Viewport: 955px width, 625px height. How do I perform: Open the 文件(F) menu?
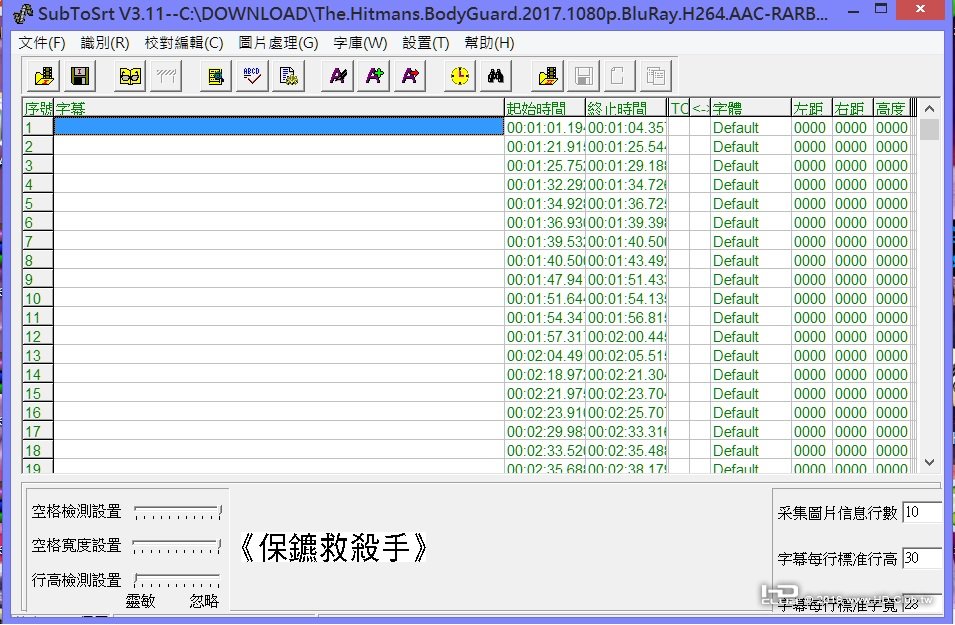coord(41,43)
